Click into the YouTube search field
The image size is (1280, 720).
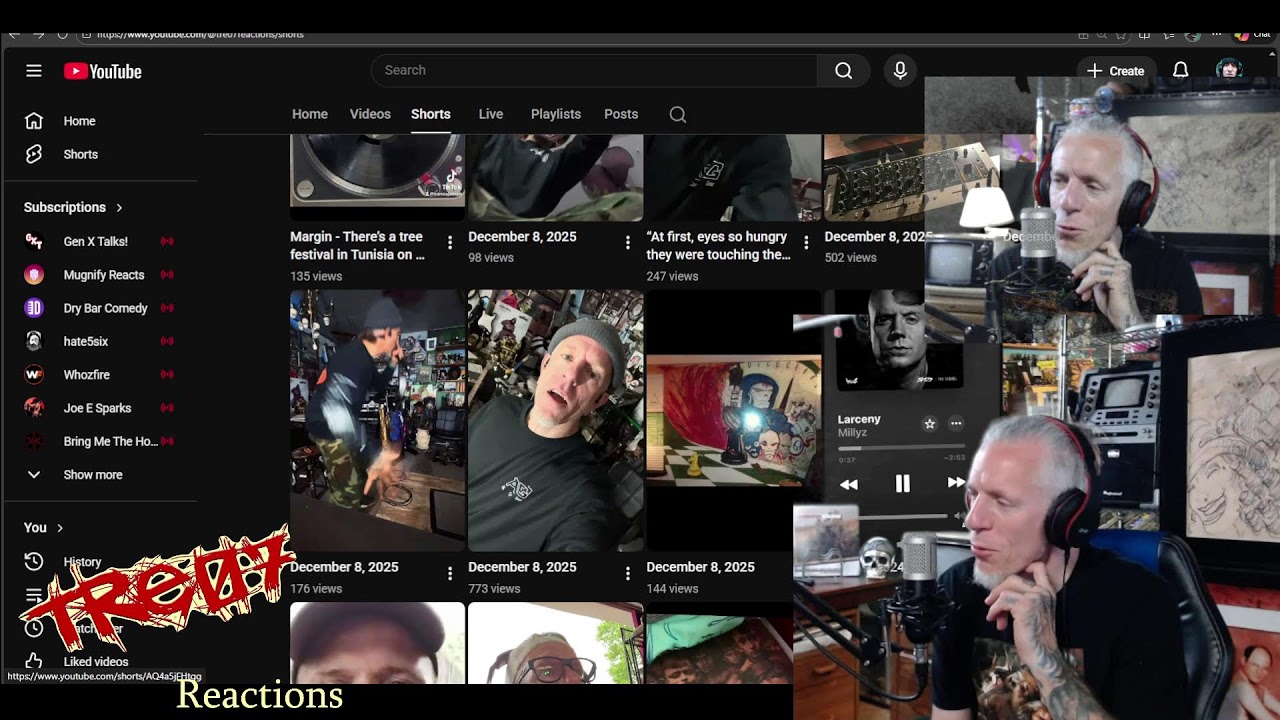point(595,70)
